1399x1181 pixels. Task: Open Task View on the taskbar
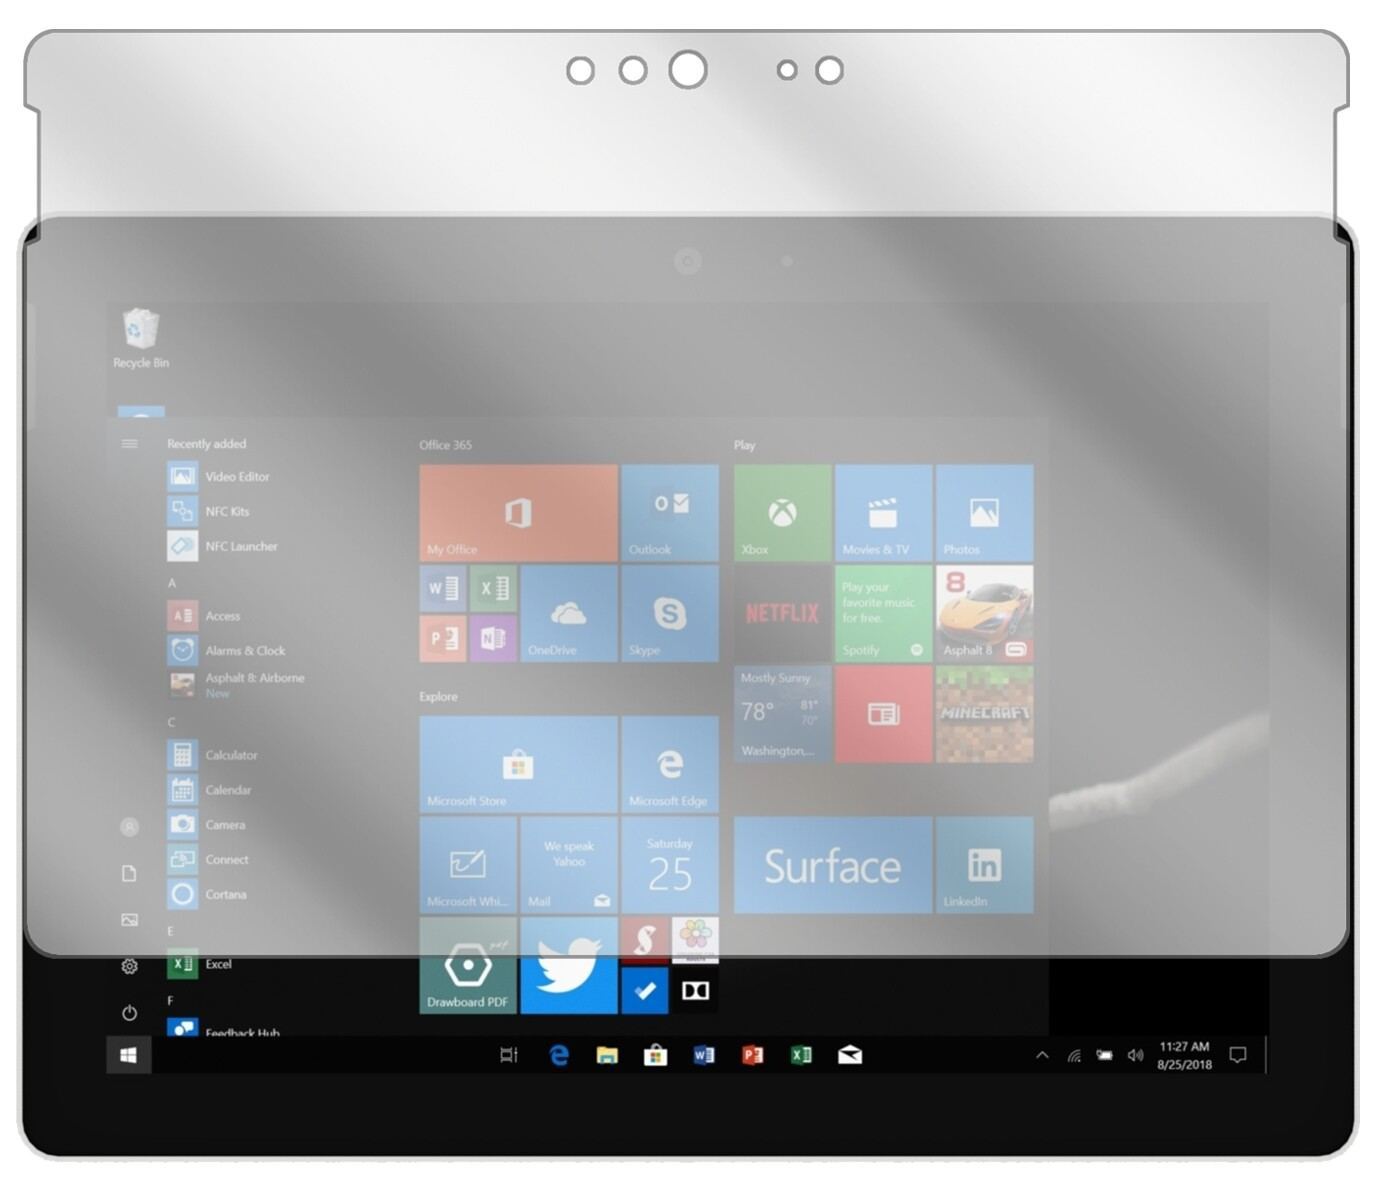click(x=509, y=1055)
